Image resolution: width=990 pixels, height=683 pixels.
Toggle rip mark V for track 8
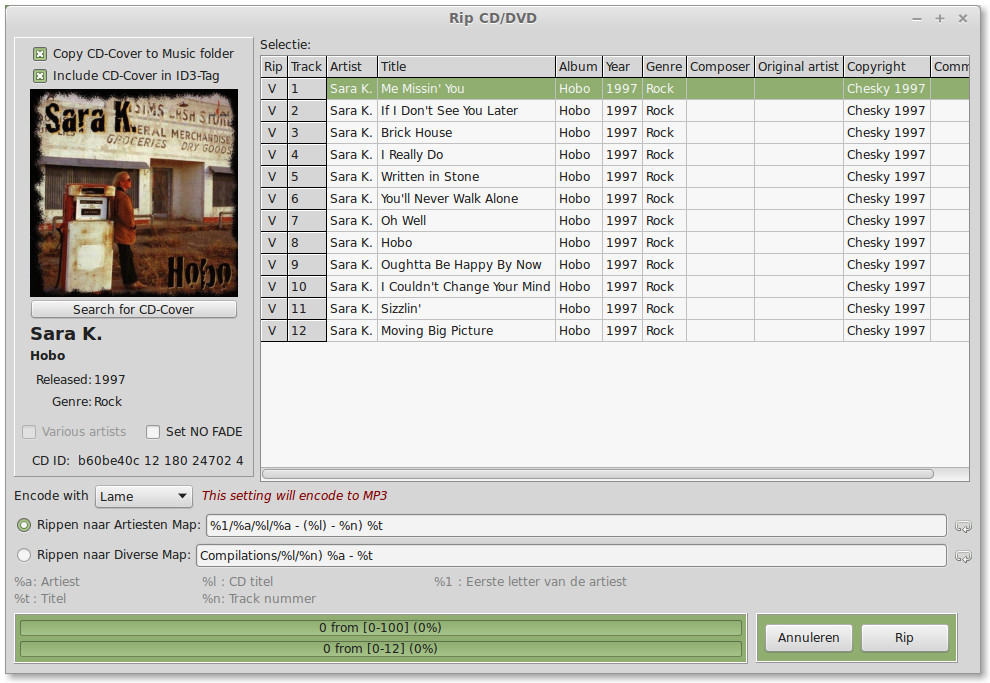tap(273, 242)
